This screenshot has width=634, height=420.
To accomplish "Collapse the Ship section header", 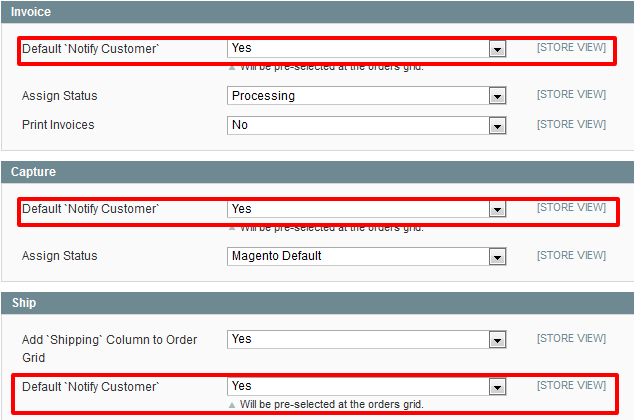I will [24, 302].
